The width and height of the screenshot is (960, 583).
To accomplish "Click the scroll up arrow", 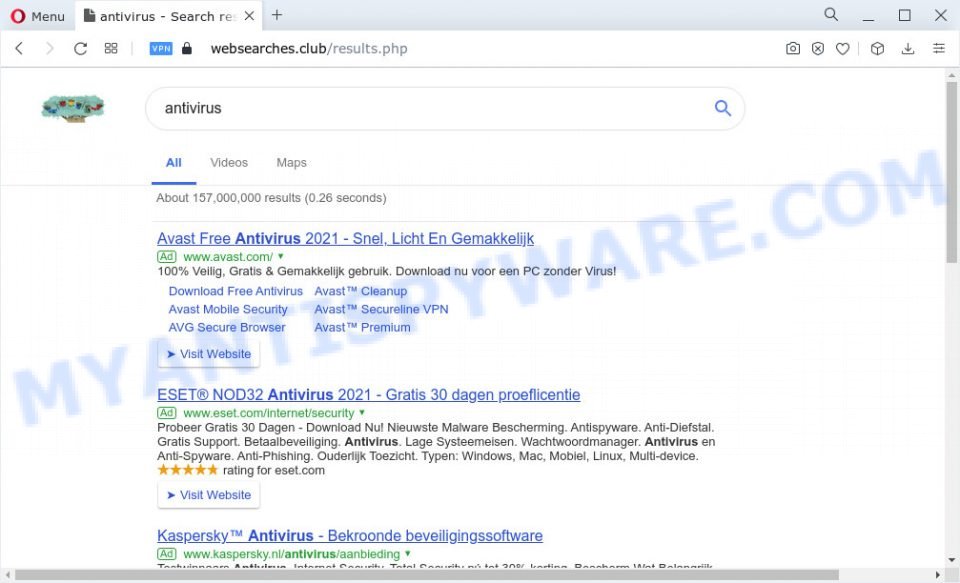I will (951, 75).
